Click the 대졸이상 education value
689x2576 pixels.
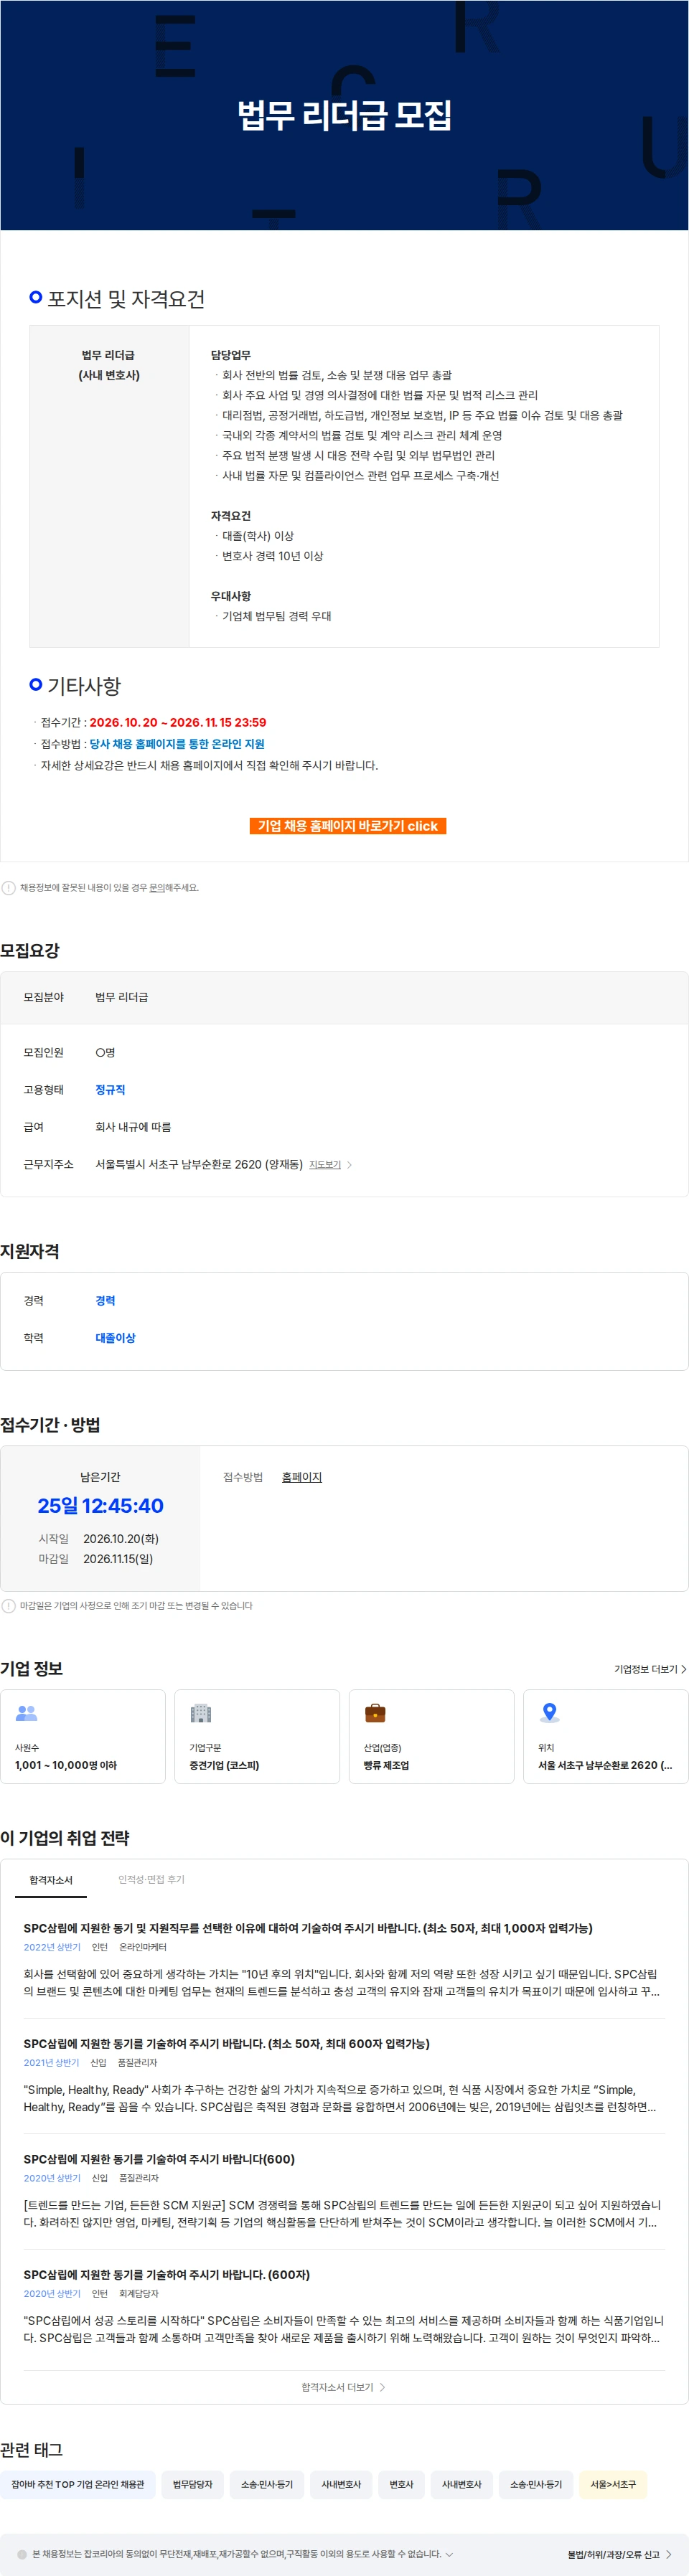coord(115,1337)
